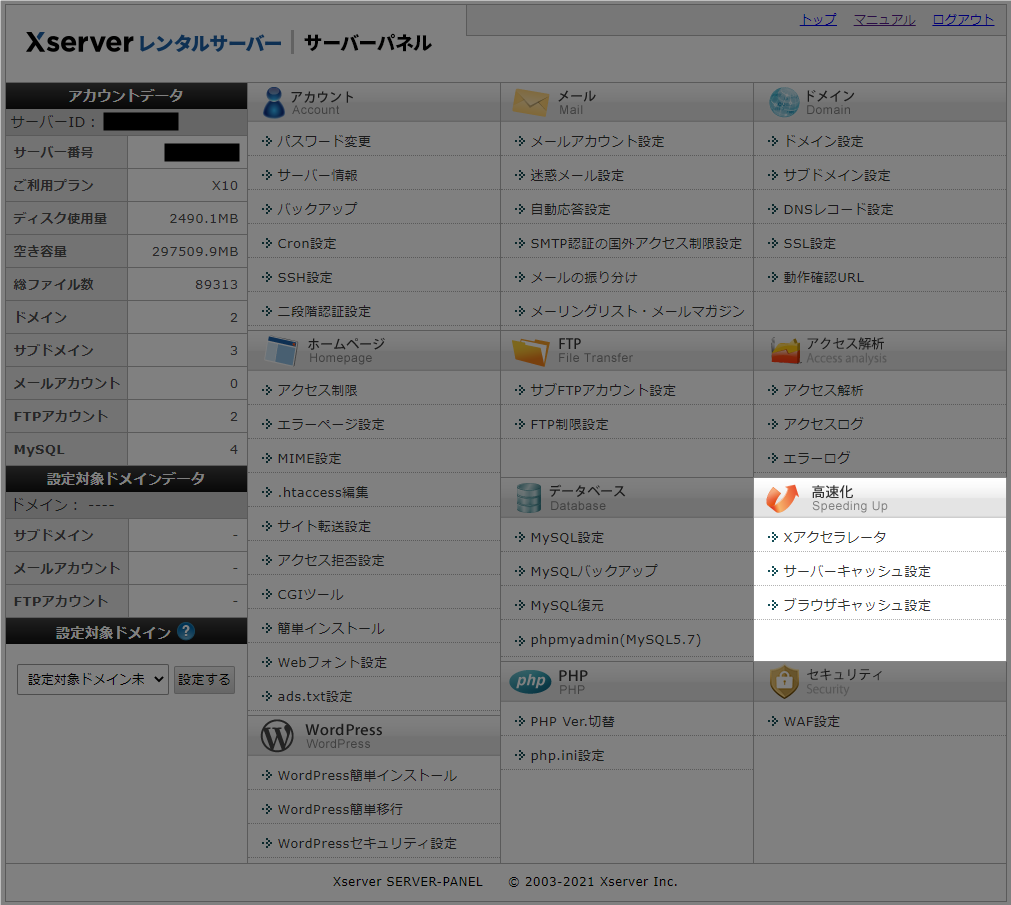The width and height of the screenshot is (1011, 905).
Task: Open 迷惑メール設定
Action: [577, 175]
